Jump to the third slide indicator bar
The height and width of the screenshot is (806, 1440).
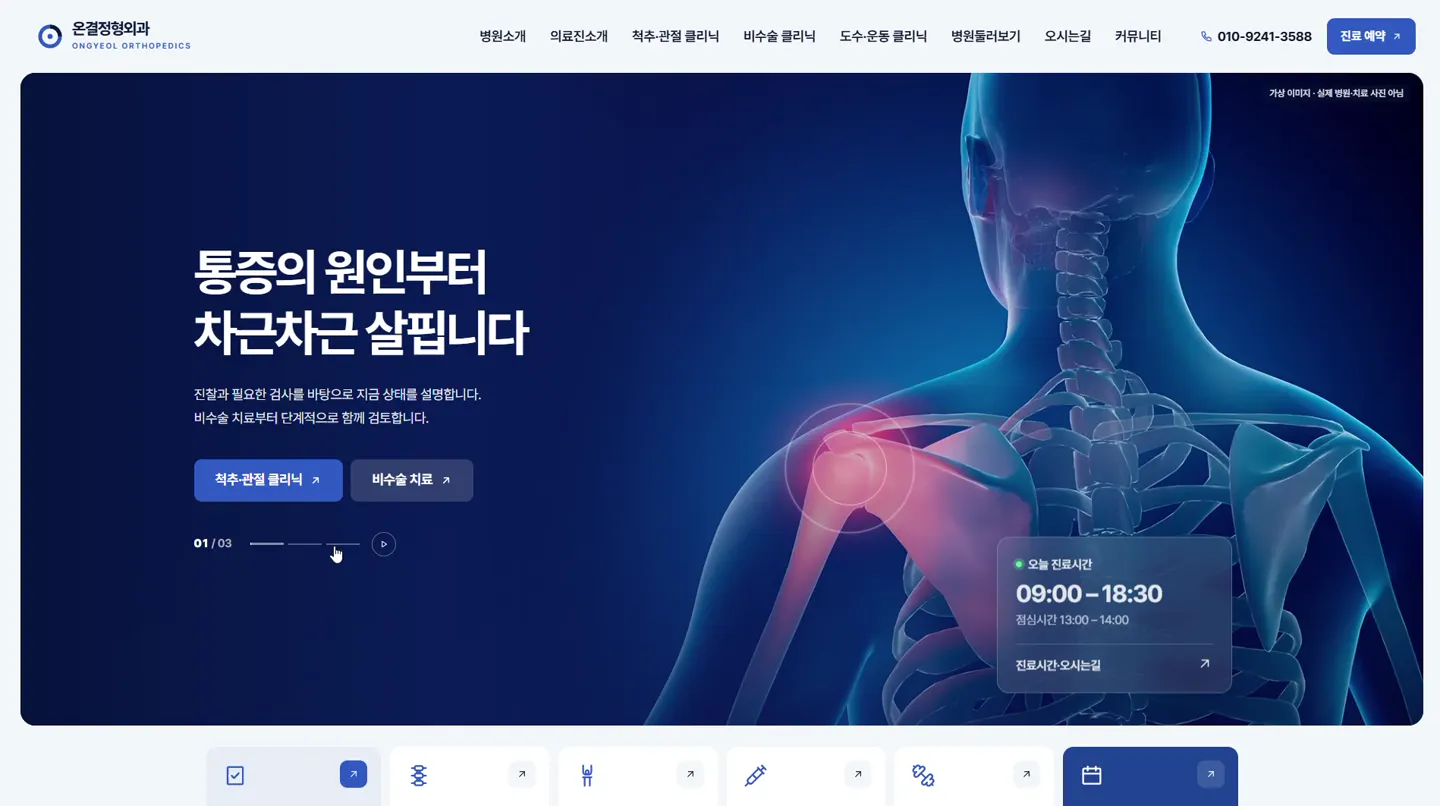(343, 543)
